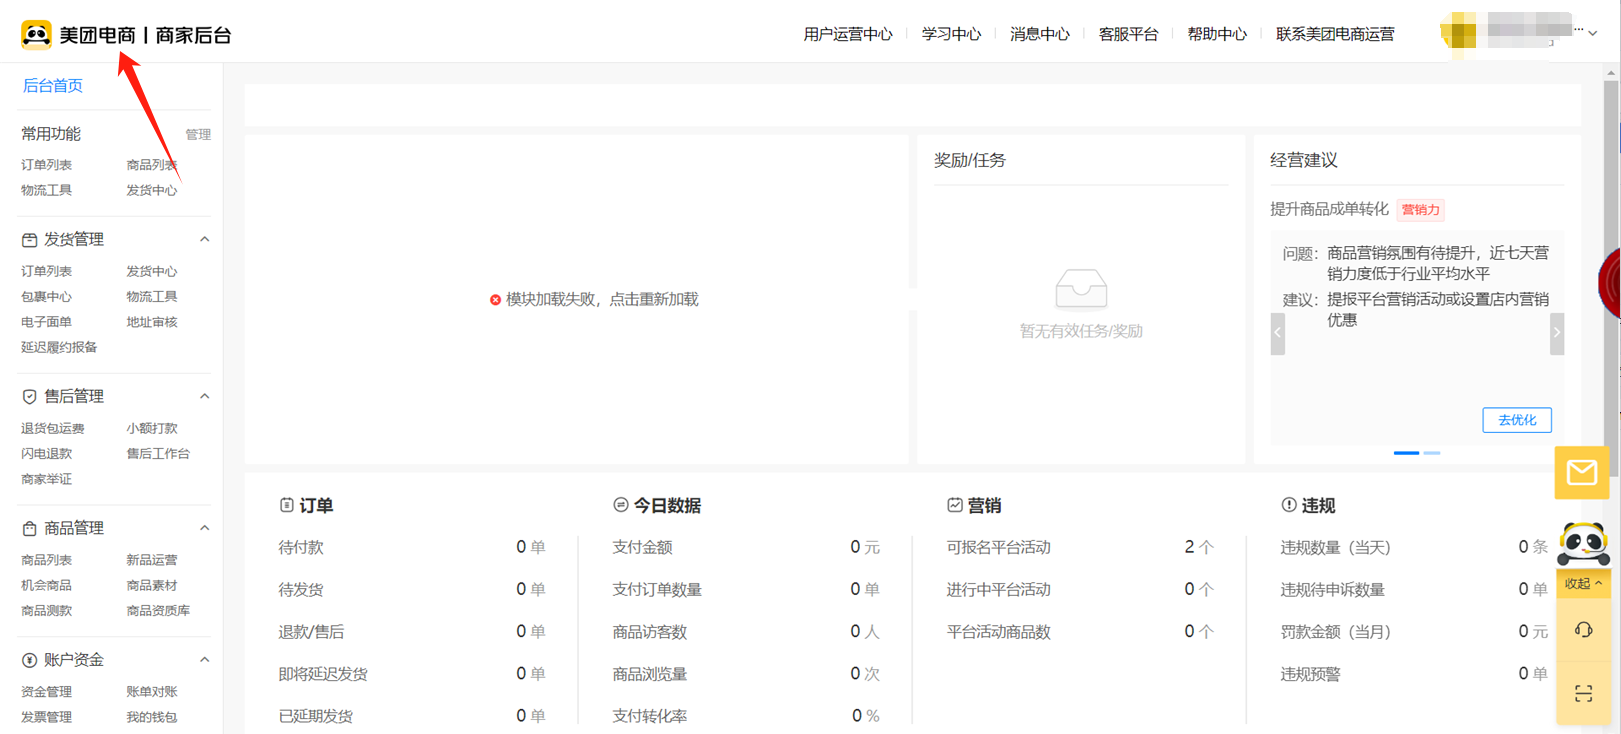Click the panda mascot assistant icon
Viewport: 1621px width, 734px height.
click(x=1583, y=544)
